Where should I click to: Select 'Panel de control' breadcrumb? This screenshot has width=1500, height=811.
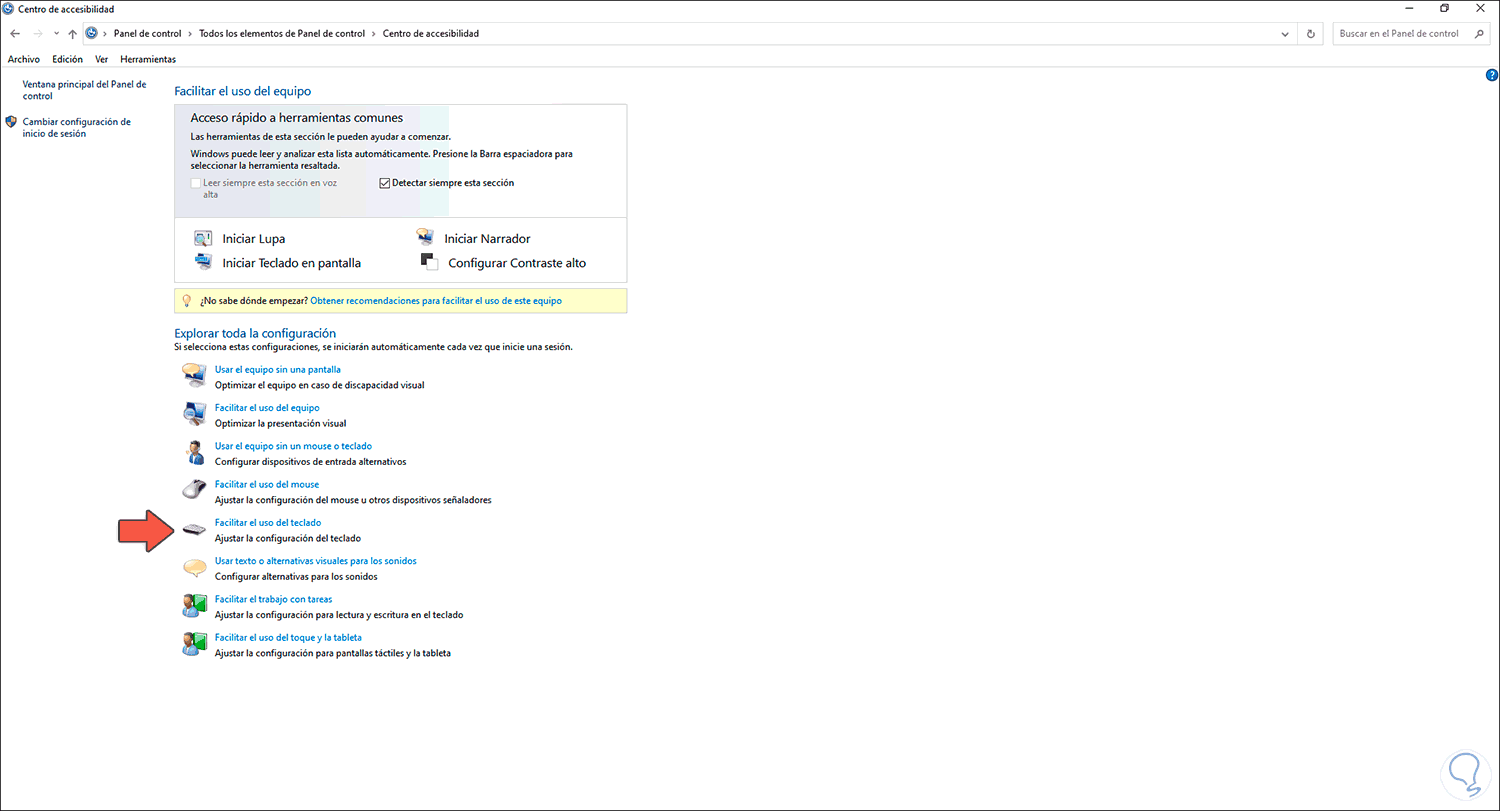point(147,33)
